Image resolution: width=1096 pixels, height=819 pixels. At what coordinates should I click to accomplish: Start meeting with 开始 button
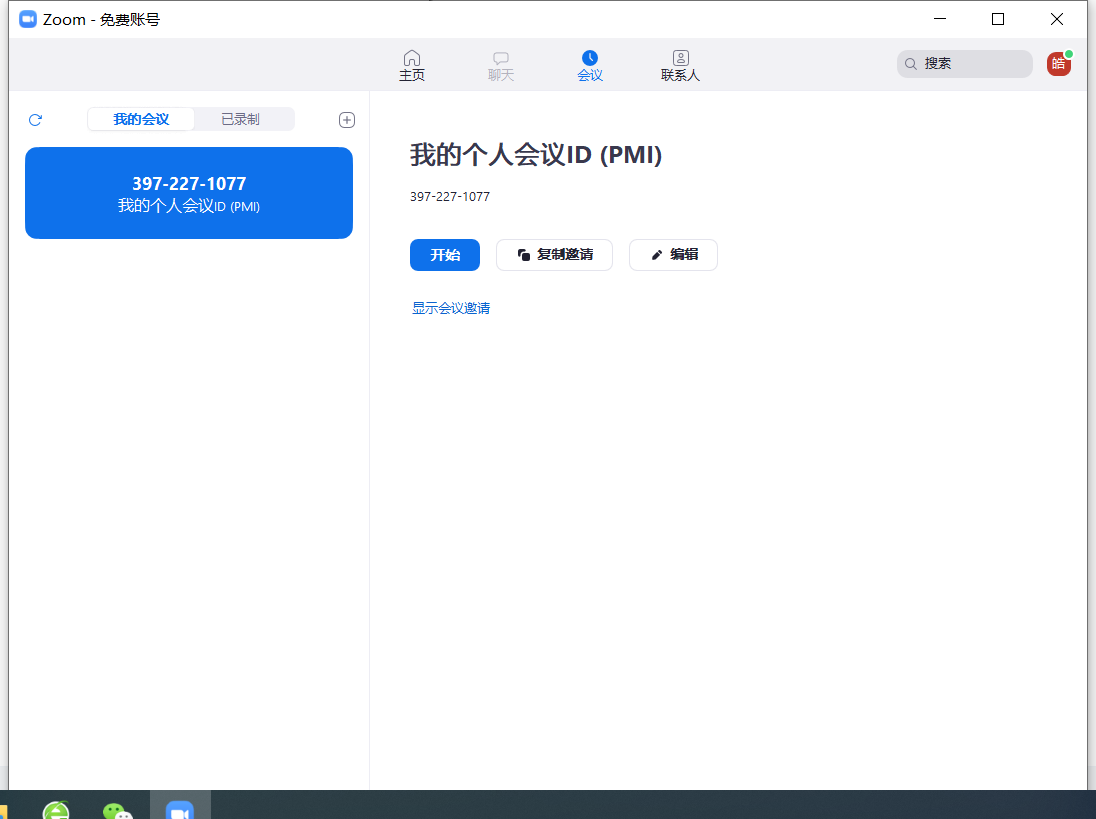445,254
